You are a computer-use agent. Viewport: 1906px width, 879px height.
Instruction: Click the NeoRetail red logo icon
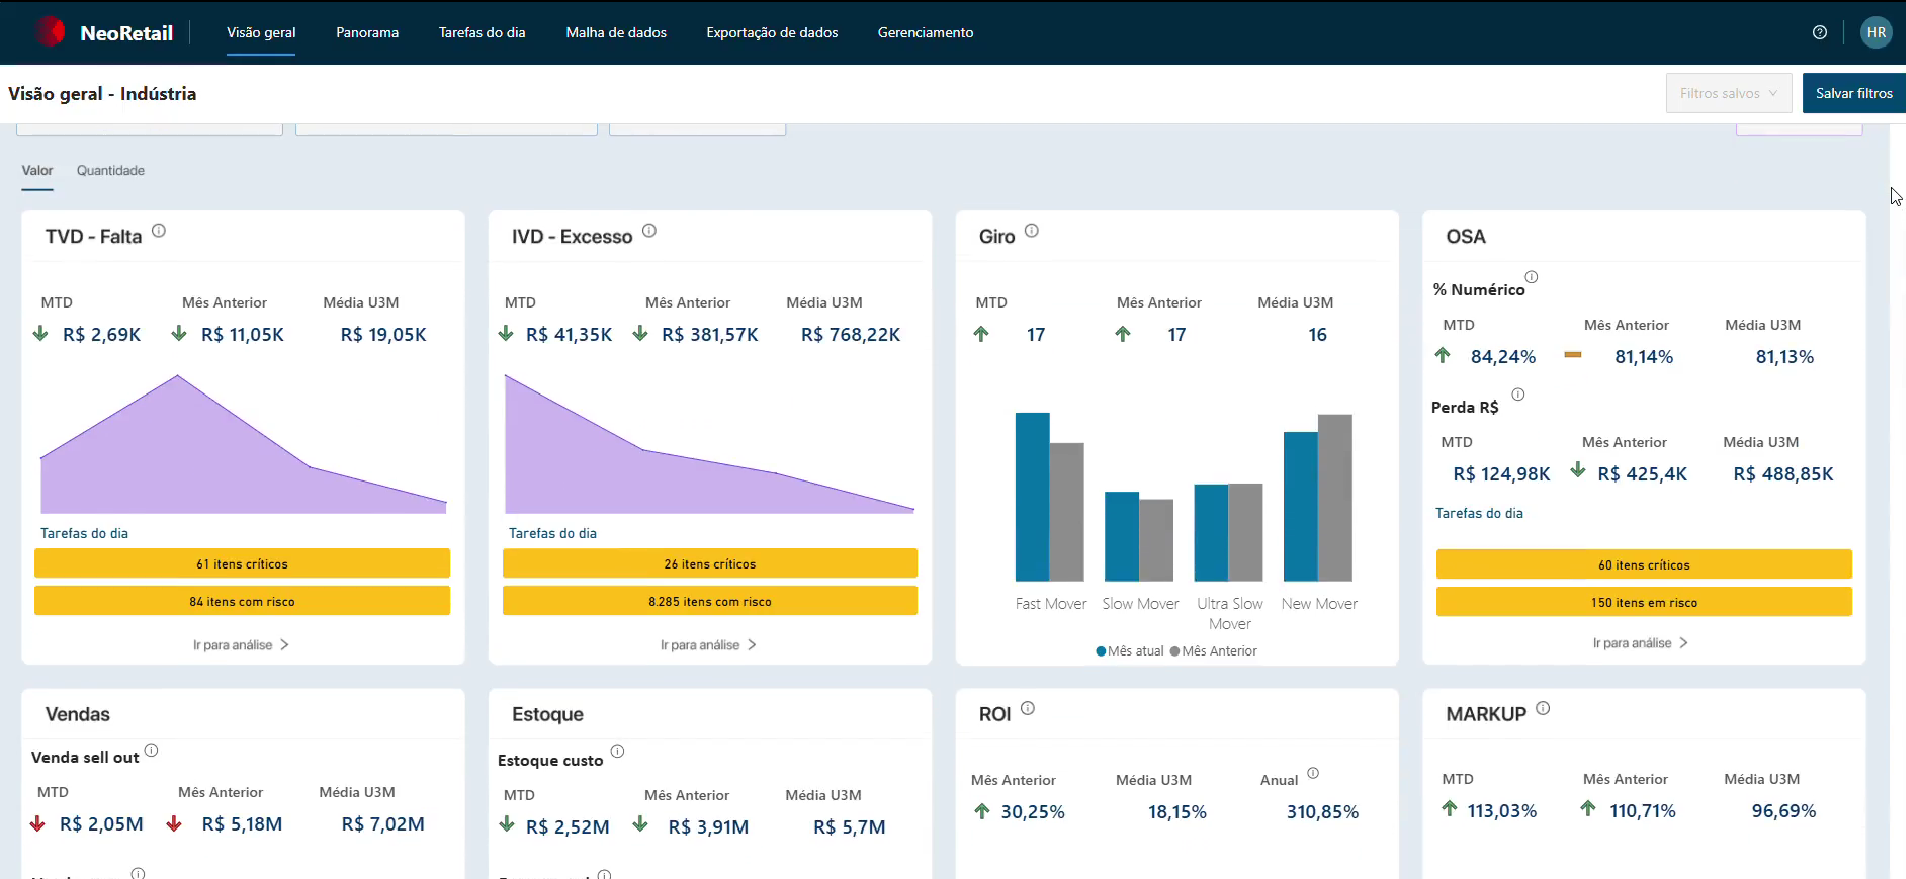click(50, 32)
